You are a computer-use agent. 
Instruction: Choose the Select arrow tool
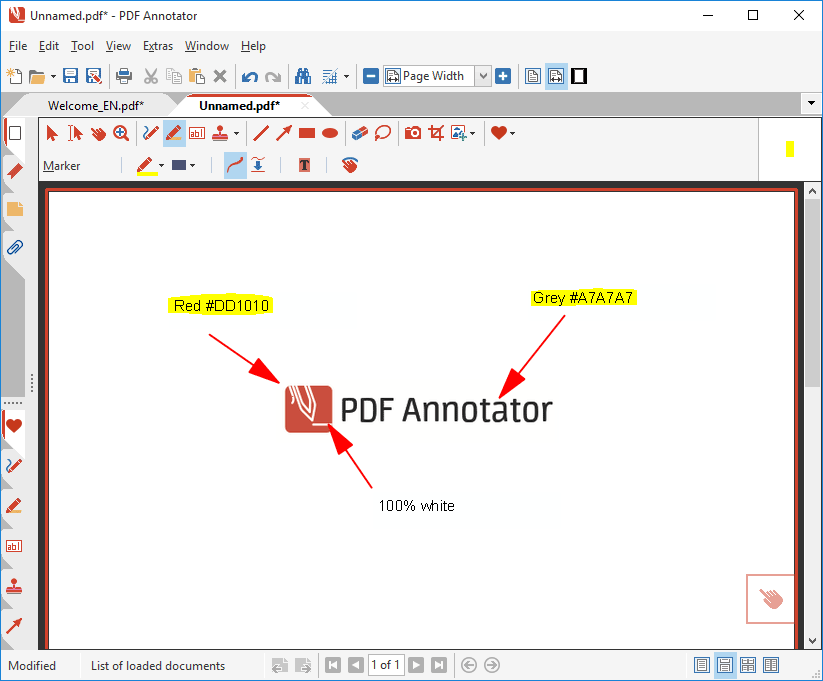point(51,133)
